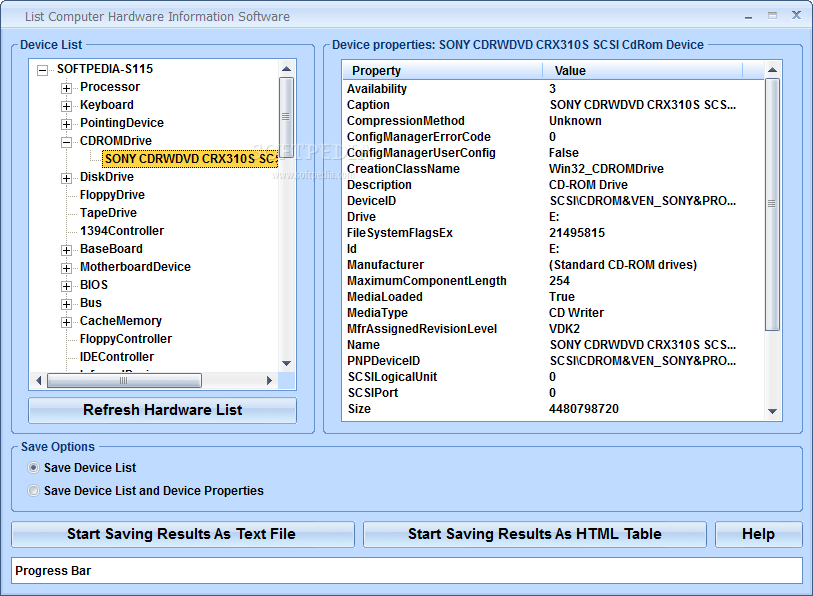The width and height of the screenshot is (813, 596).
Task: Expand the BIOS node
Action: pyautogui.click(x=66, y=284)
